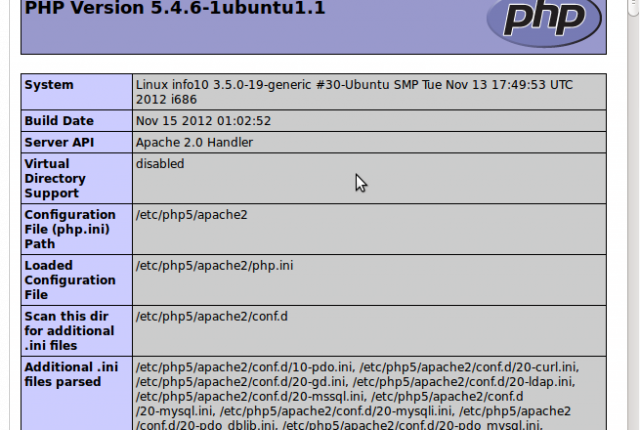Click the vertical scrollbar thumb at top right
The height and width of the screenshot is (430, 640).
634,7
